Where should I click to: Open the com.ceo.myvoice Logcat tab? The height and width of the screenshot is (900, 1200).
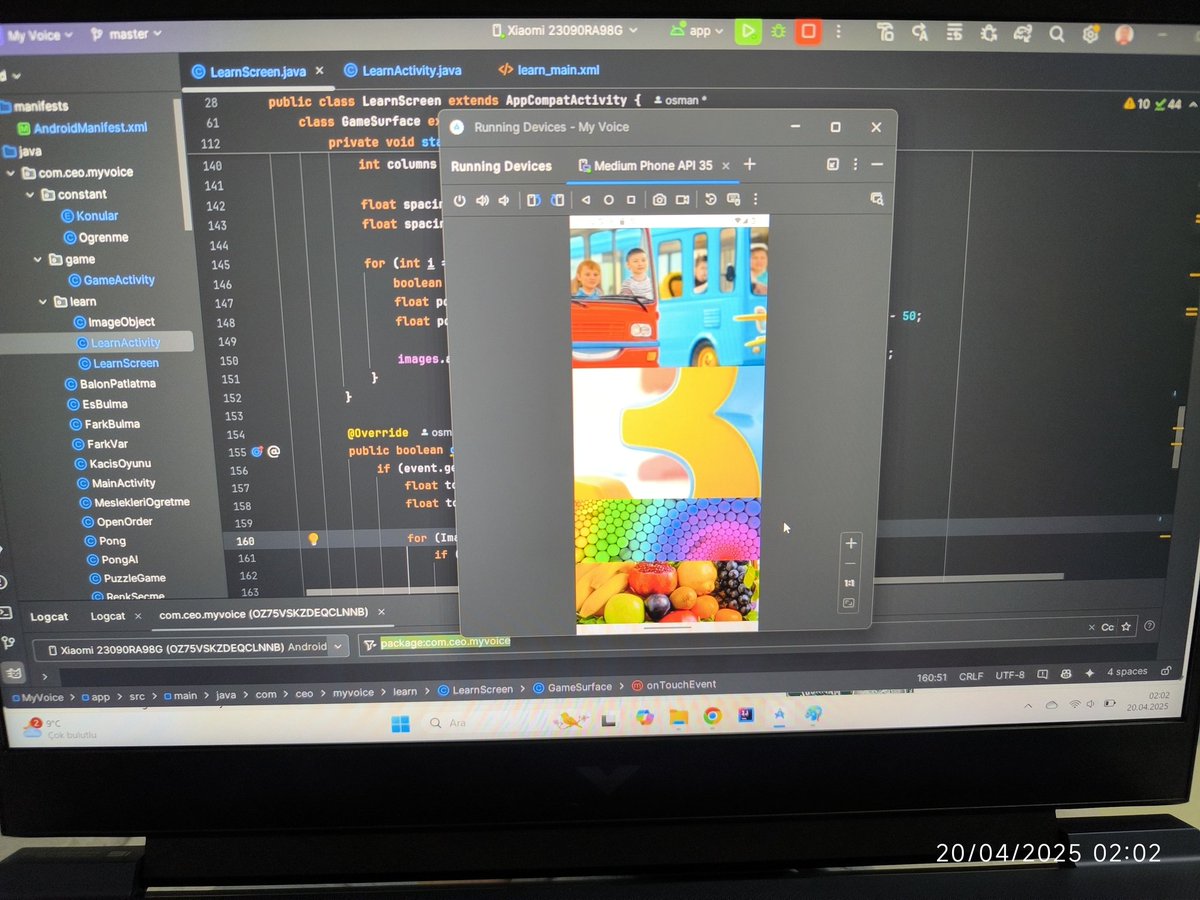coord(263,613)
